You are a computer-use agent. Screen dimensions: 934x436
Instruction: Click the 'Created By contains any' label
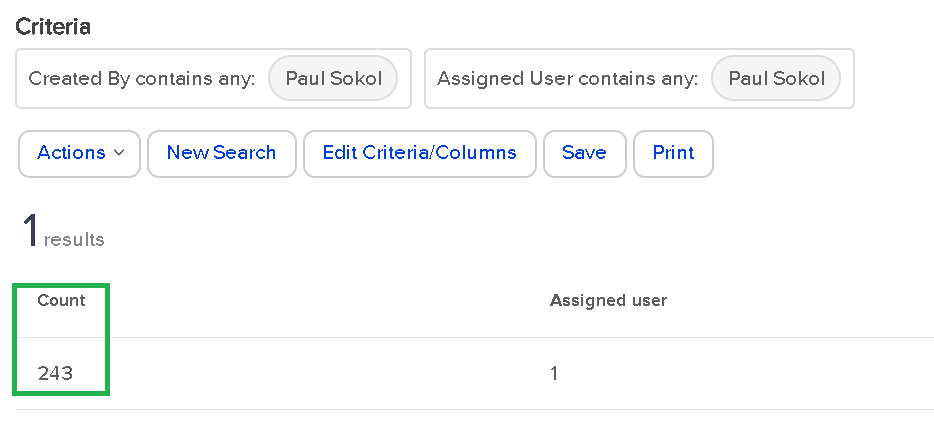[142, 78]
